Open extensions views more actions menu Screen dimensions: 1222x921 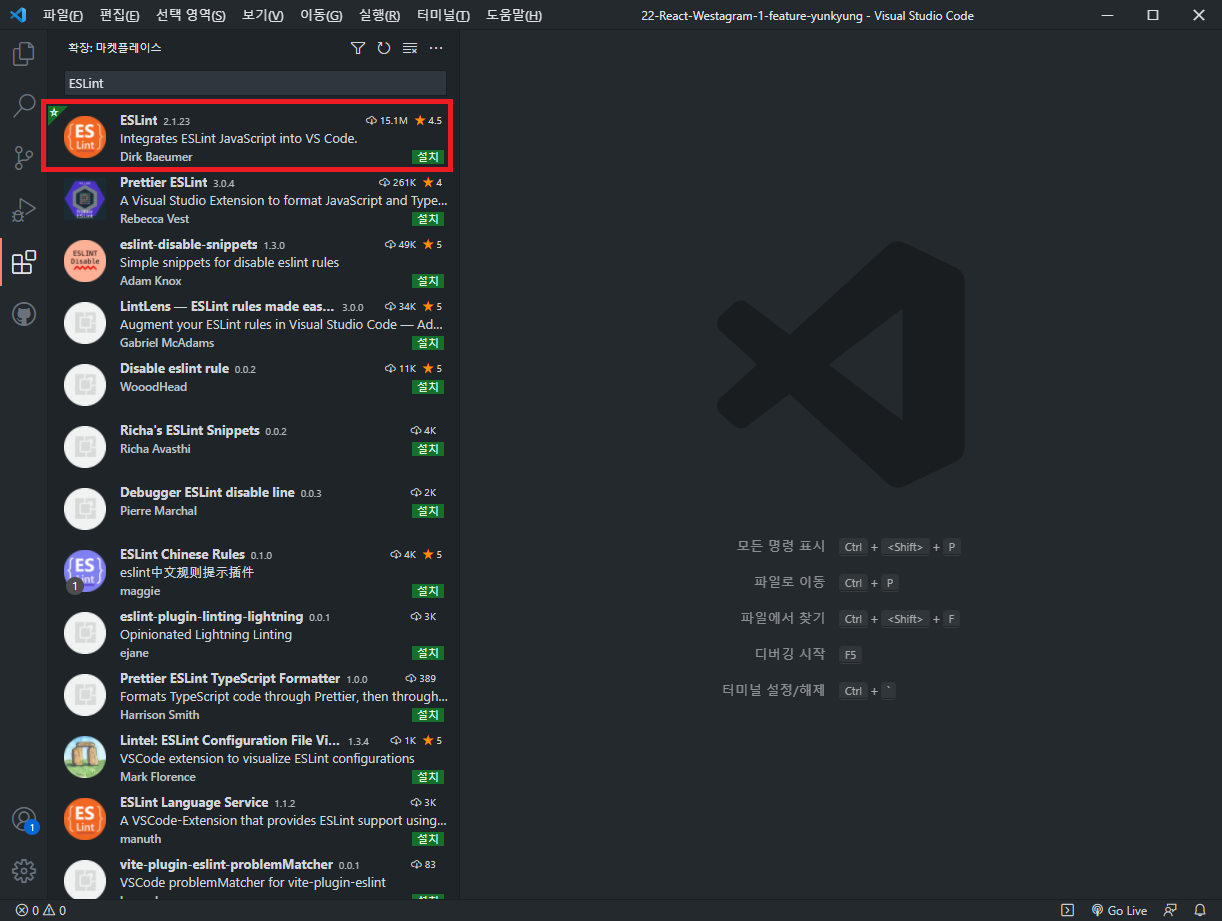click(436, 48)
